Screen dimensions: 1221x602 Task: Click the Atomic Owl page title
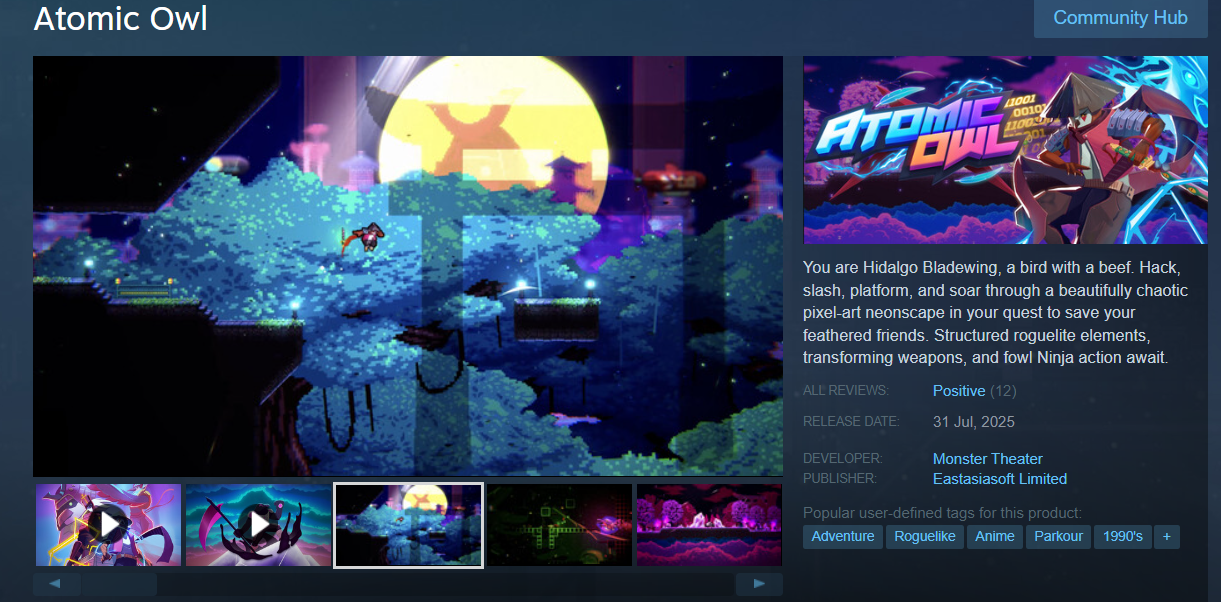point(121,18)
